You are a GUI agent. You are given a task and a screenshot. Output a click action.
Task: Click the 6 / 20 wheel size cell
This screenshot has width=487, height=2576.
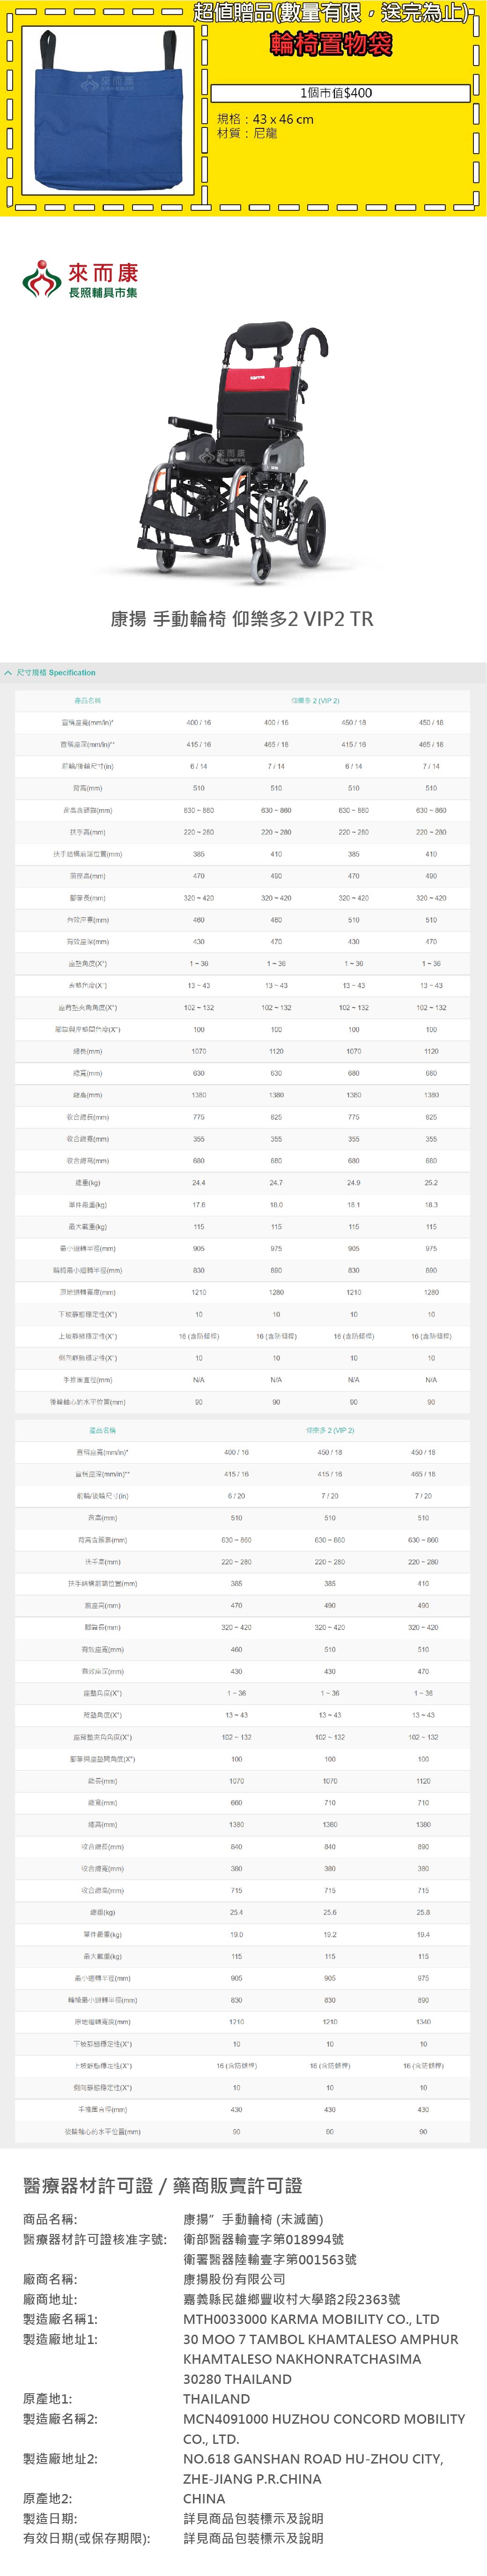236,1496
